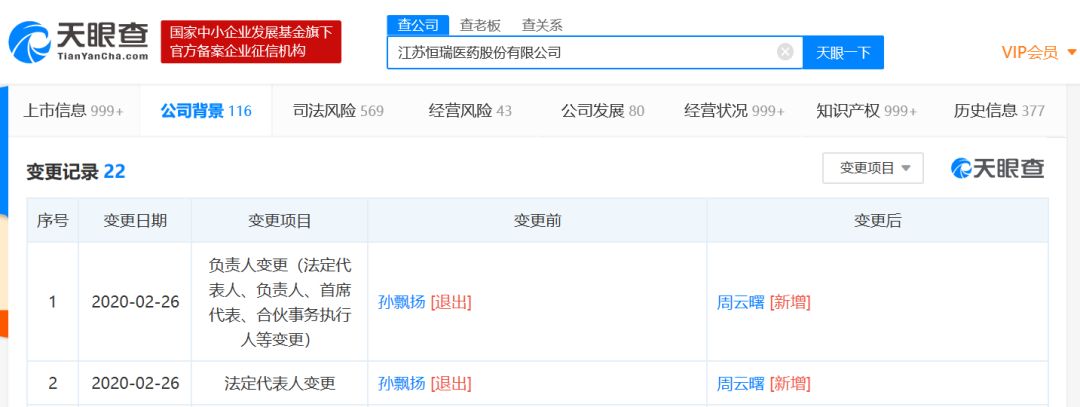Click the 变更记录 22 heading
1080x407 pixels.
76,171
